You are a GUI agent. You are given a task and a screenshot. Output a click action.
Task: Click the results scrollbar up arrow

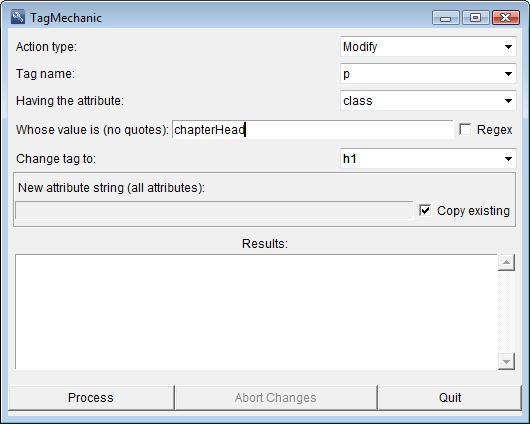pyautogui.click(x=506, y=262)
